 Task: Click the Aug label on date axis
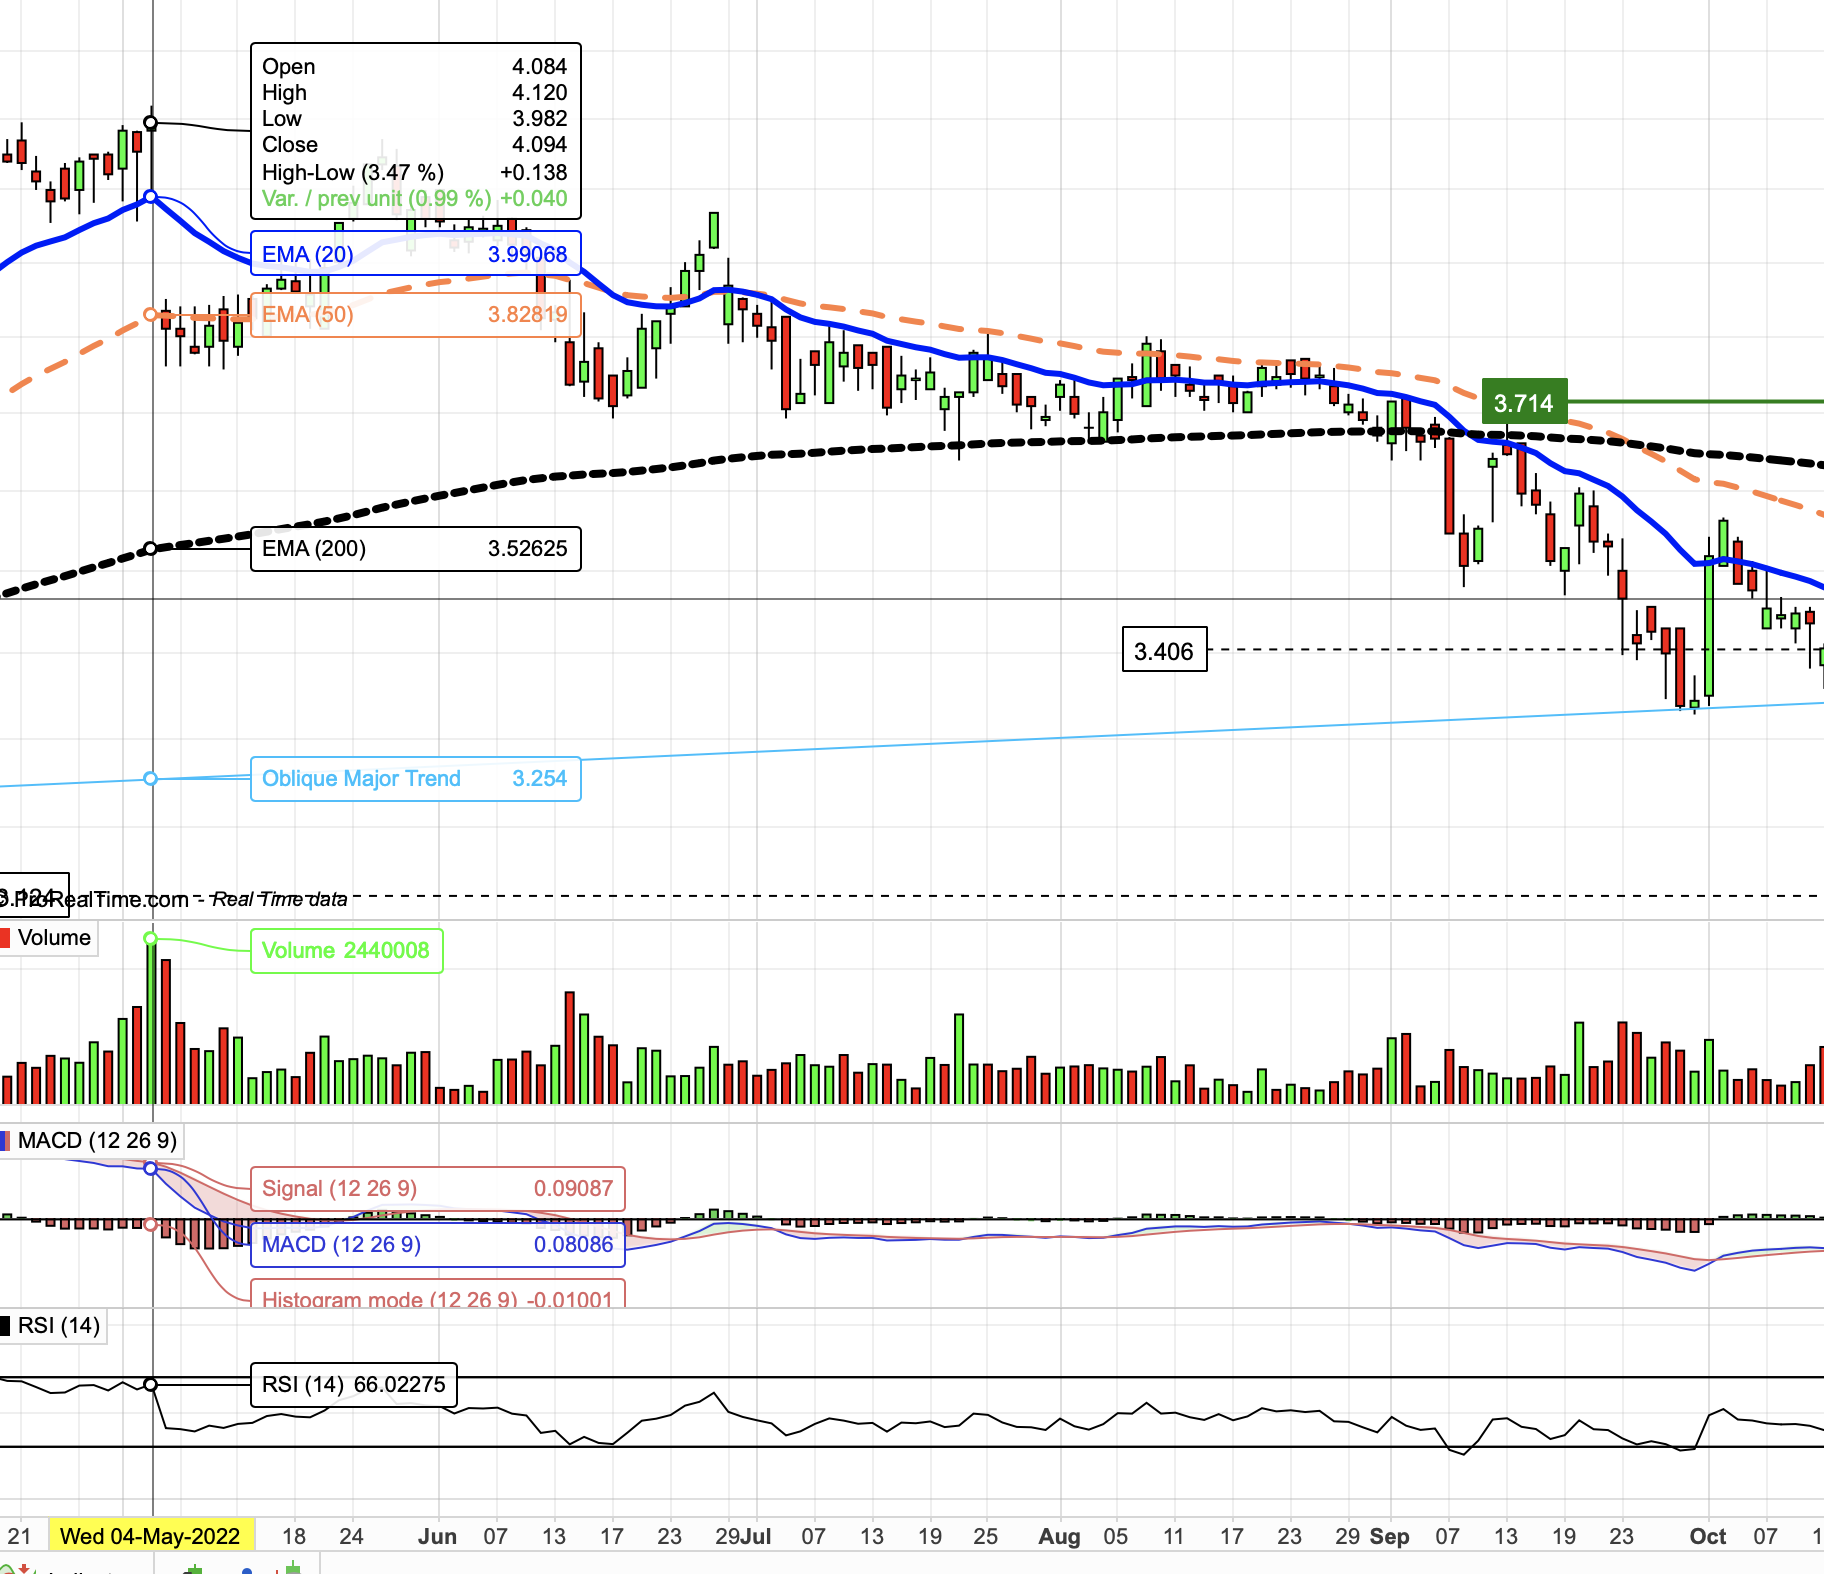1060,1537
